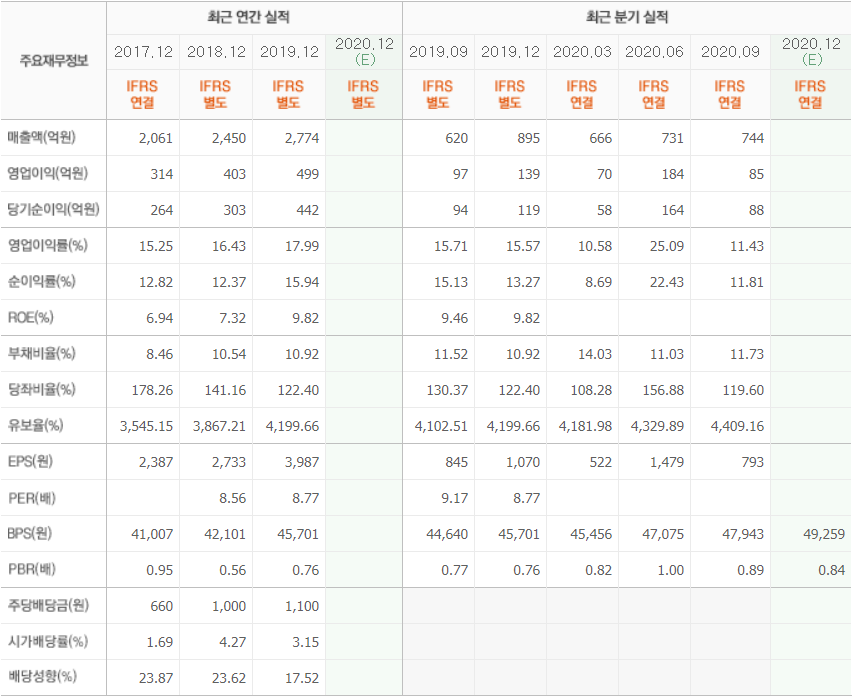
Task: Click the 25.09 operating margin value
Action: tap(665, 246)
